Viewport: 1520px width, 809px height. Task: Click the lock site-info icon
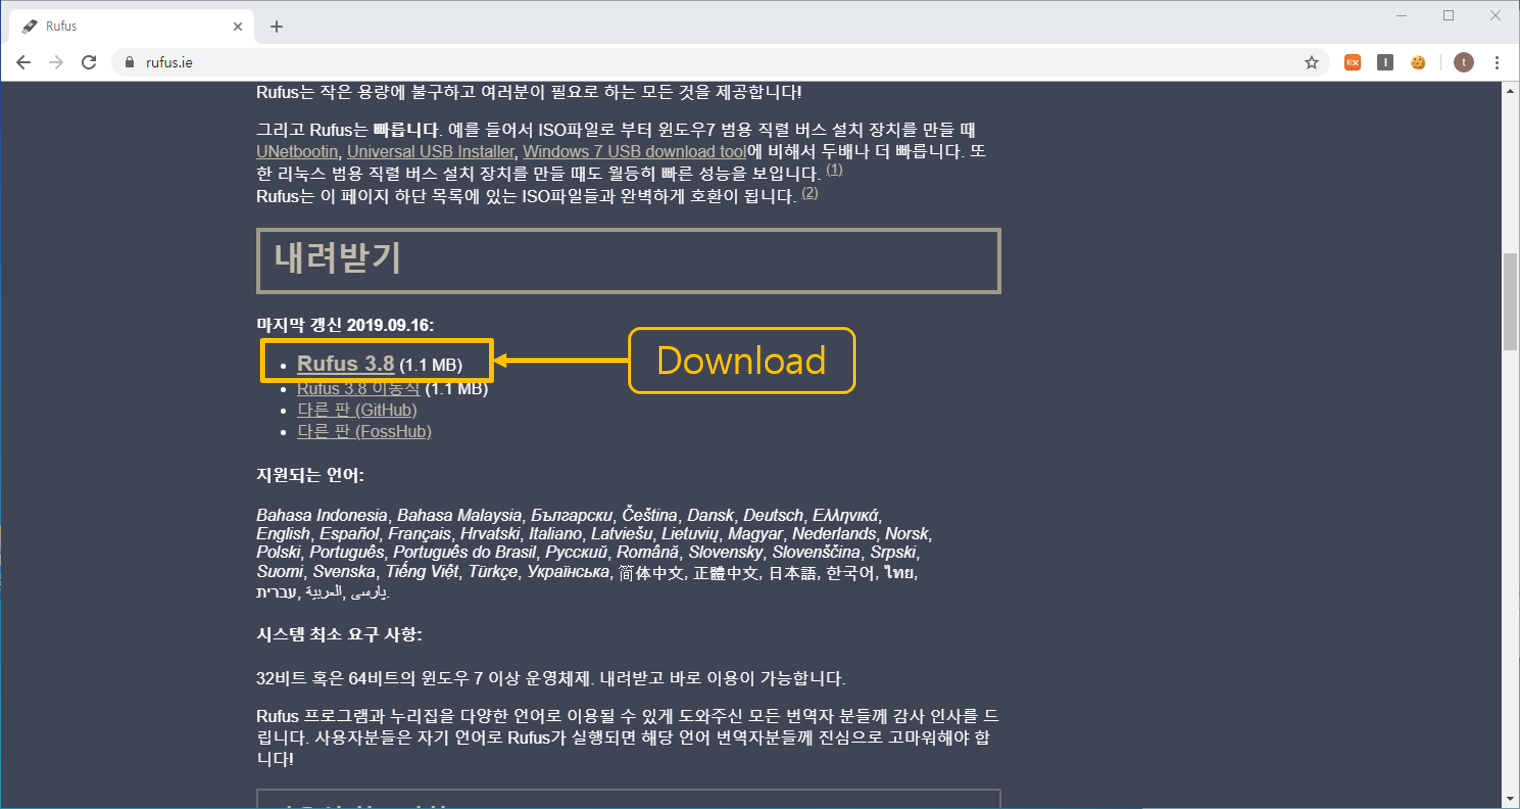click(x=129, y=62)
